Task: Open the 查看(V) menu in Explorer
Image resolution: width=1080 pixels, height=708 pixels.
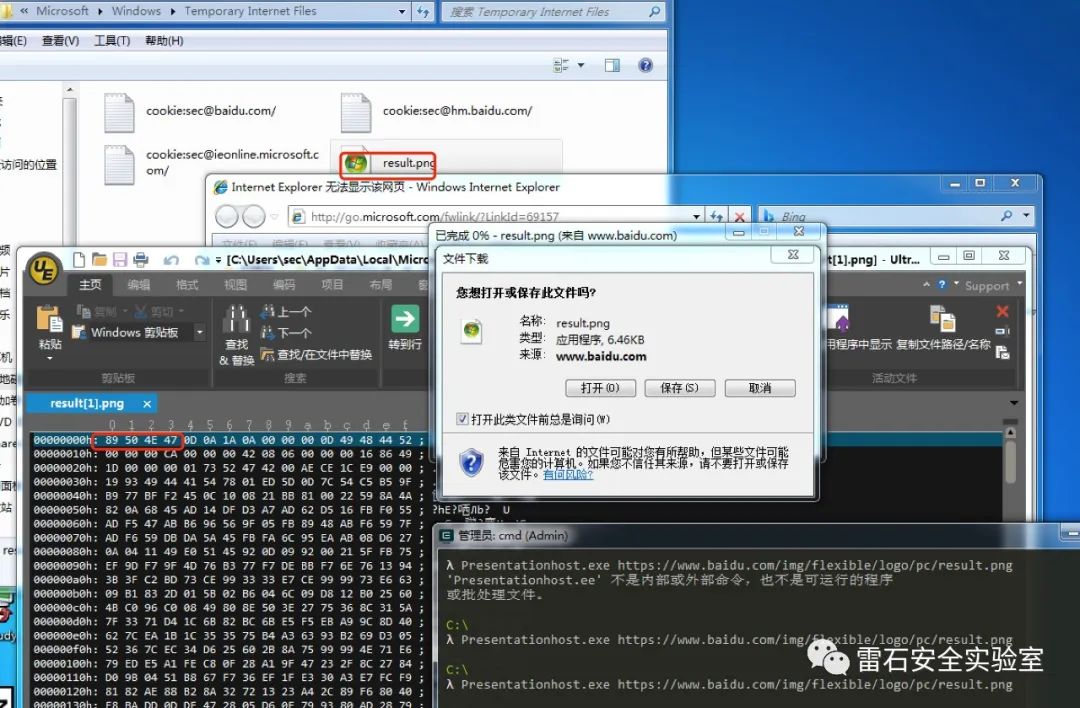Action: click(x=60, y=41)
